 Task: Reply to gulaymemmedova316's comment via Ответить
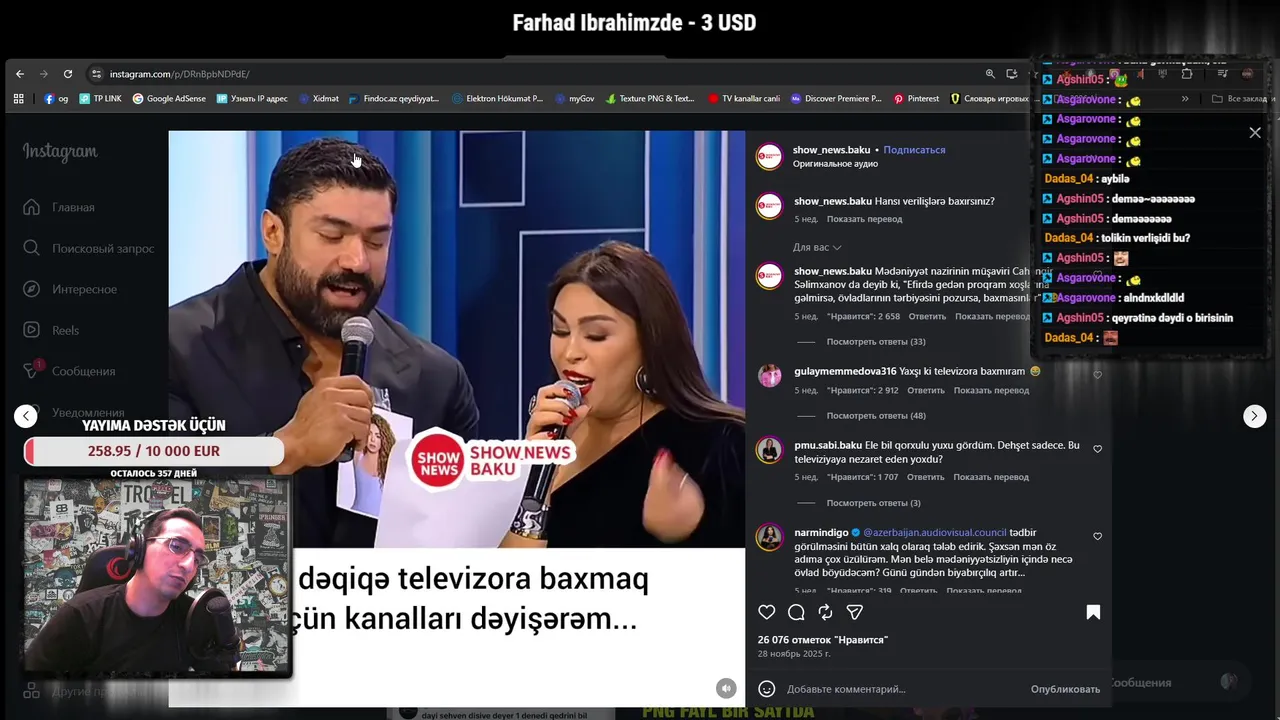pos(925,391)
